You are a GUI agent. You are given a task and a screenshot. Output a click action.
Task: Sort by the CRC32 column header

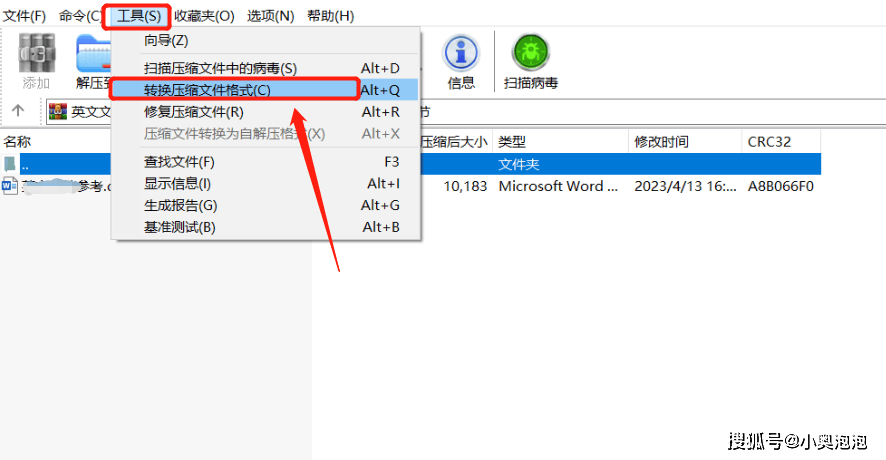pyautogui.click(x=770, y=142)
